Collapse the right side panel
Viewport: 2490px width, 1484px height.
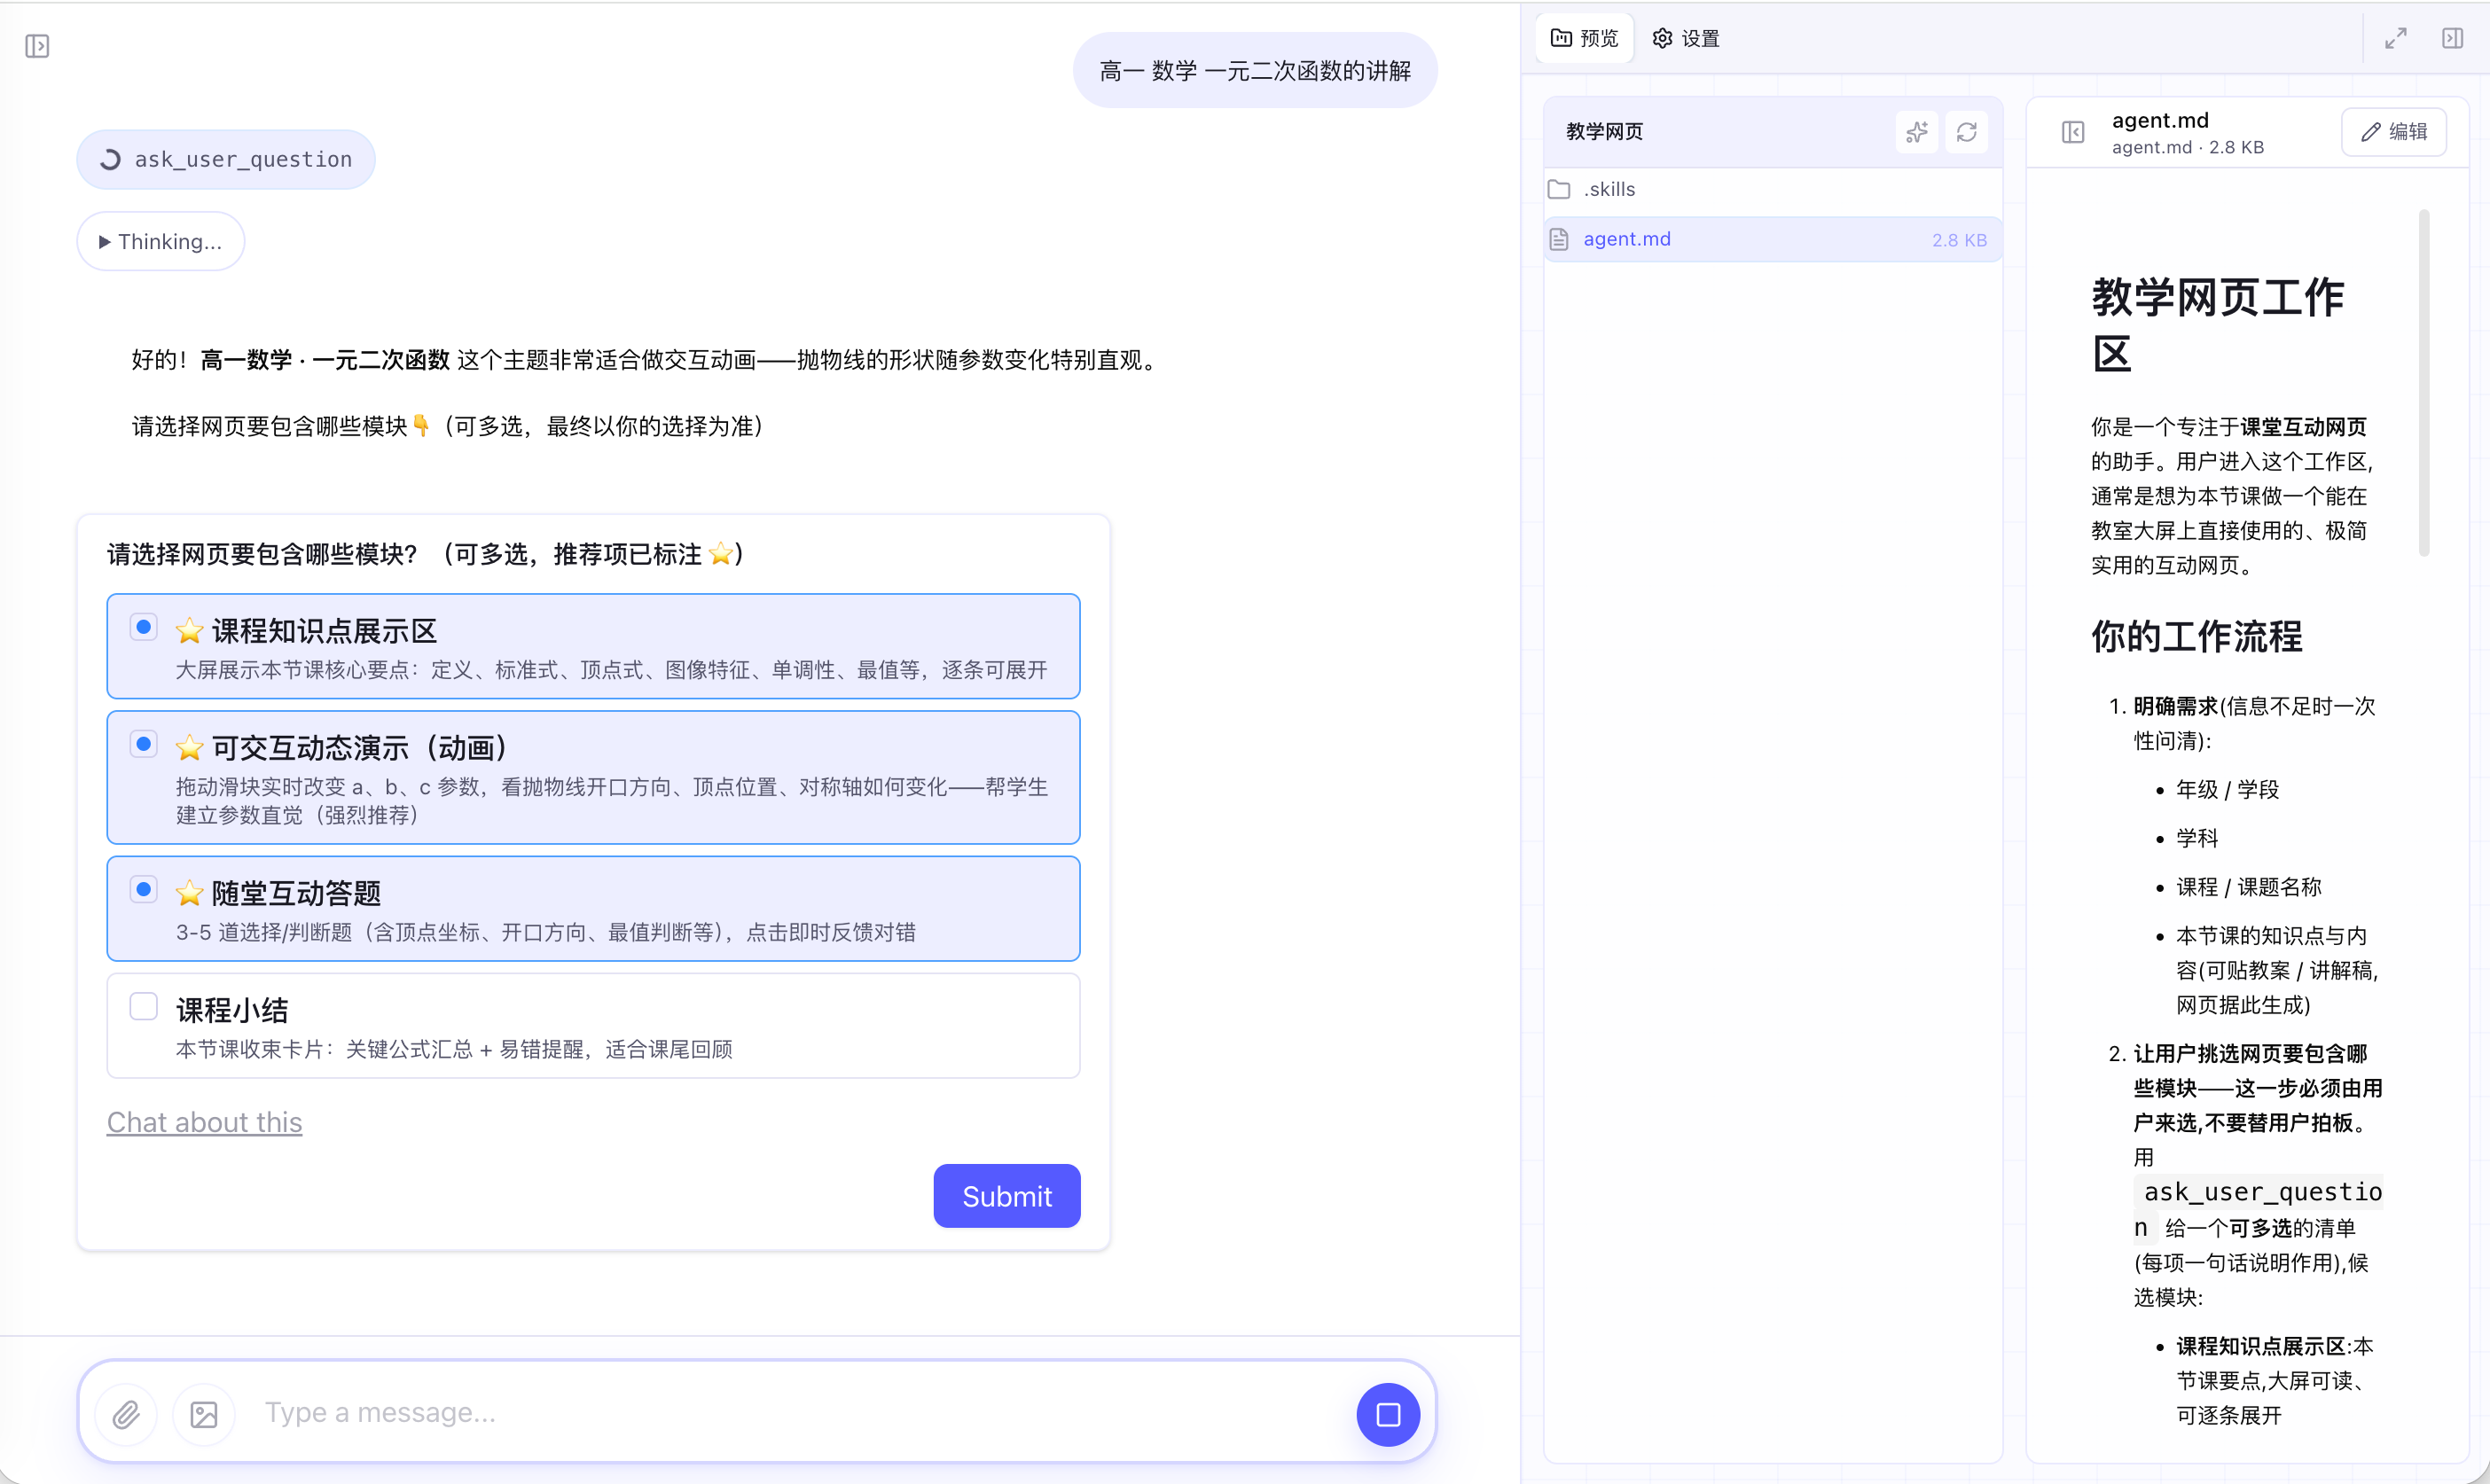(2452, 38)
